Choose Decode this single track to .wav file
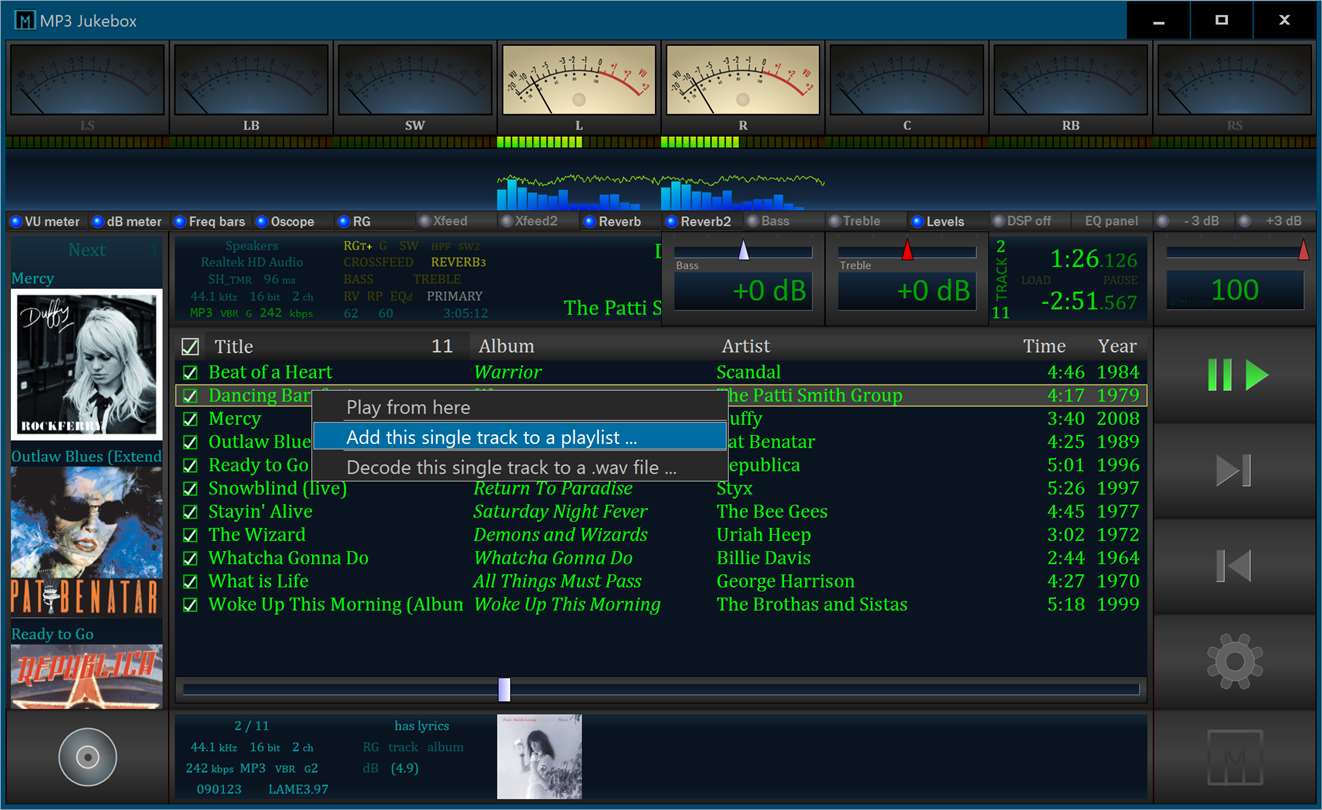This screenshot has width=1322, height=810. [519, 467]
